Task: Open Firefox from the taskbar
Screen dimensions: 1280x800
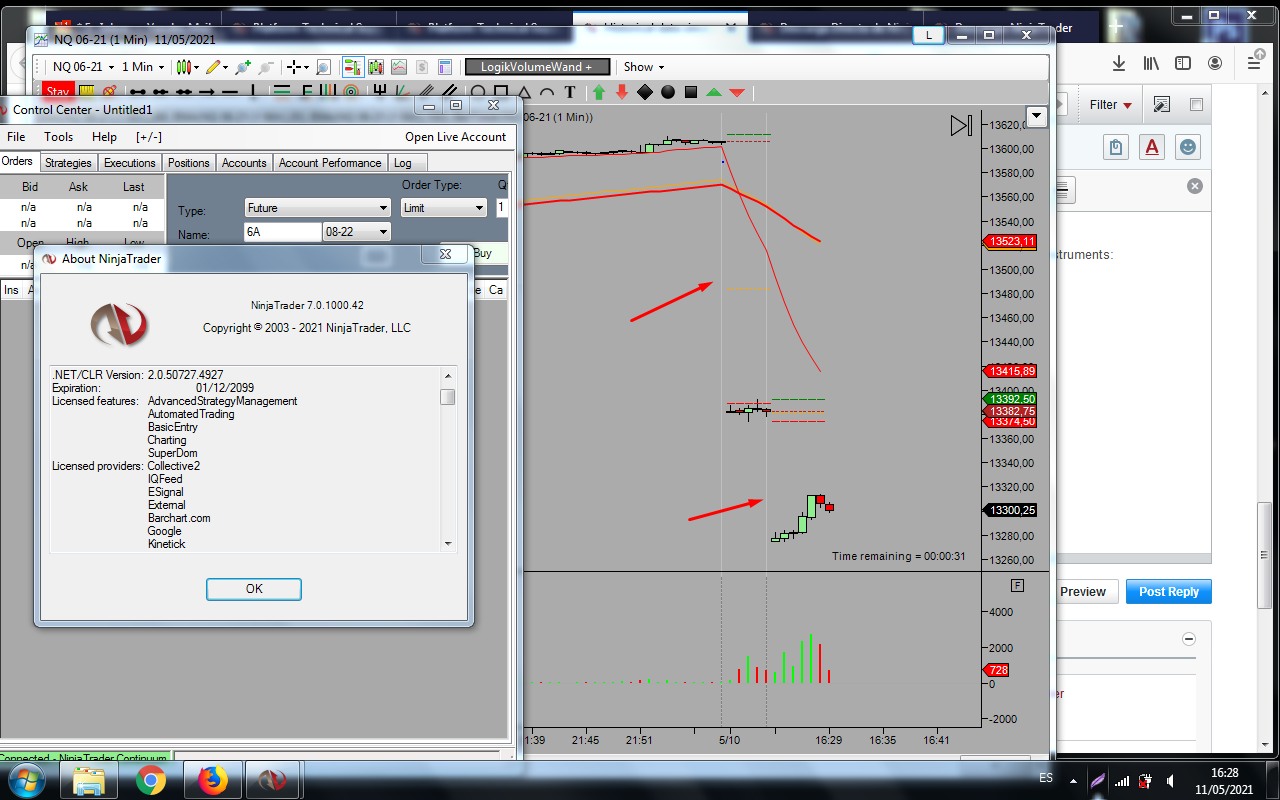Action: (212, 780)
